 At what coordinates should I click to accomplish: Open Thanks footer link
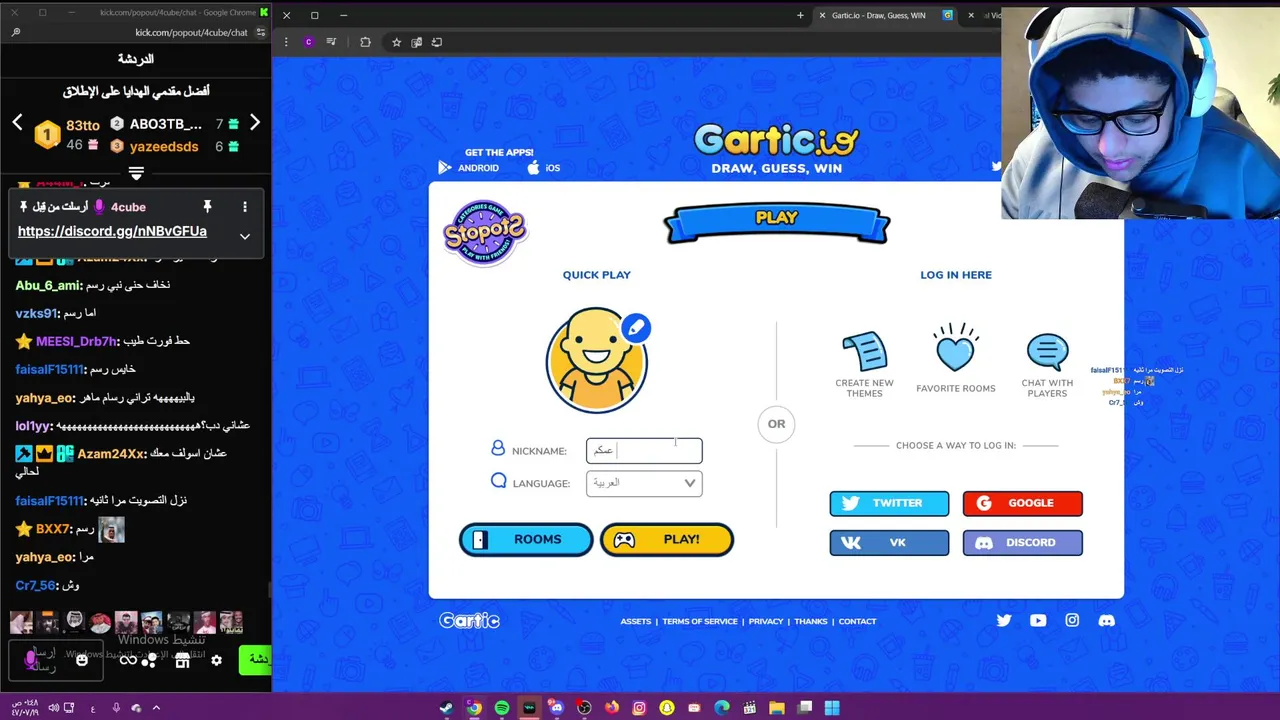pos(811,621)
